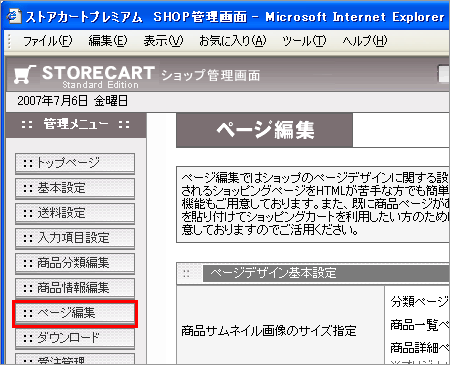Select 送料設定 sidebar button
Screen dimensions: 450x365
75,213
